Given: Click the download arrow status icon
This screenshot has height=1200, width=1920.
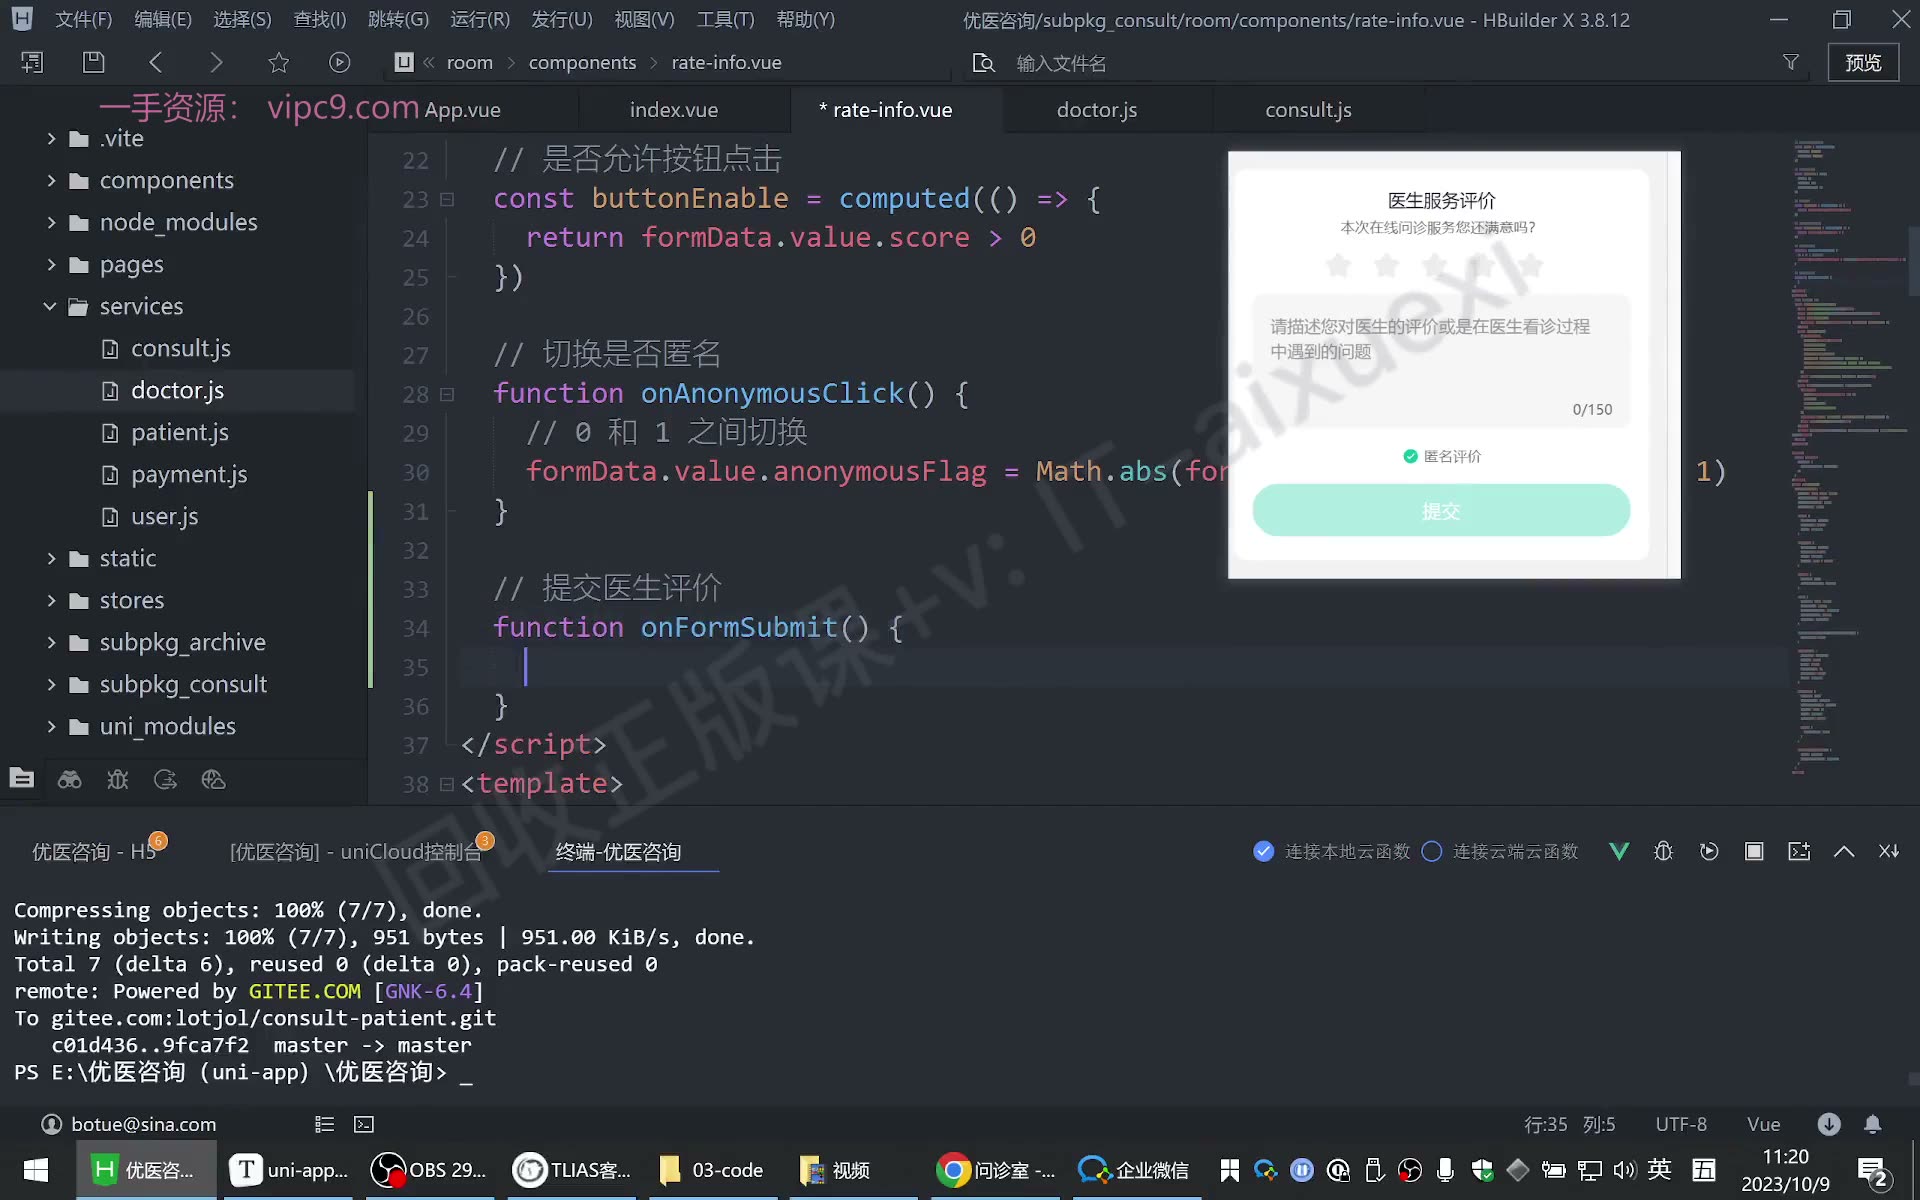Looking at the screenshot, I should [1829, 1124].
